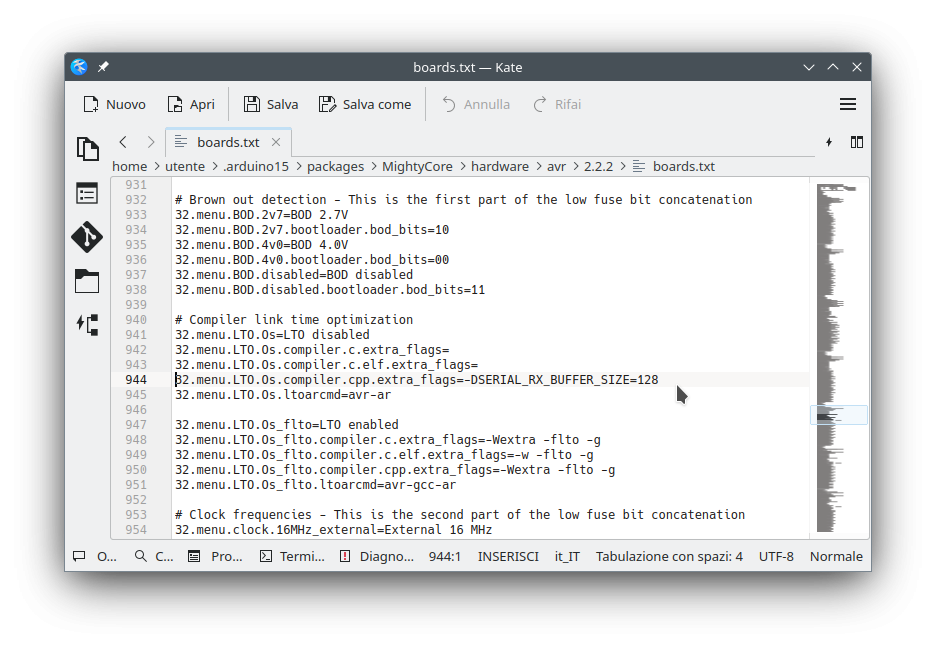Screen dimensions: 936x648
Task: Open a file with Apri
Action: click(x=191, y=104)
